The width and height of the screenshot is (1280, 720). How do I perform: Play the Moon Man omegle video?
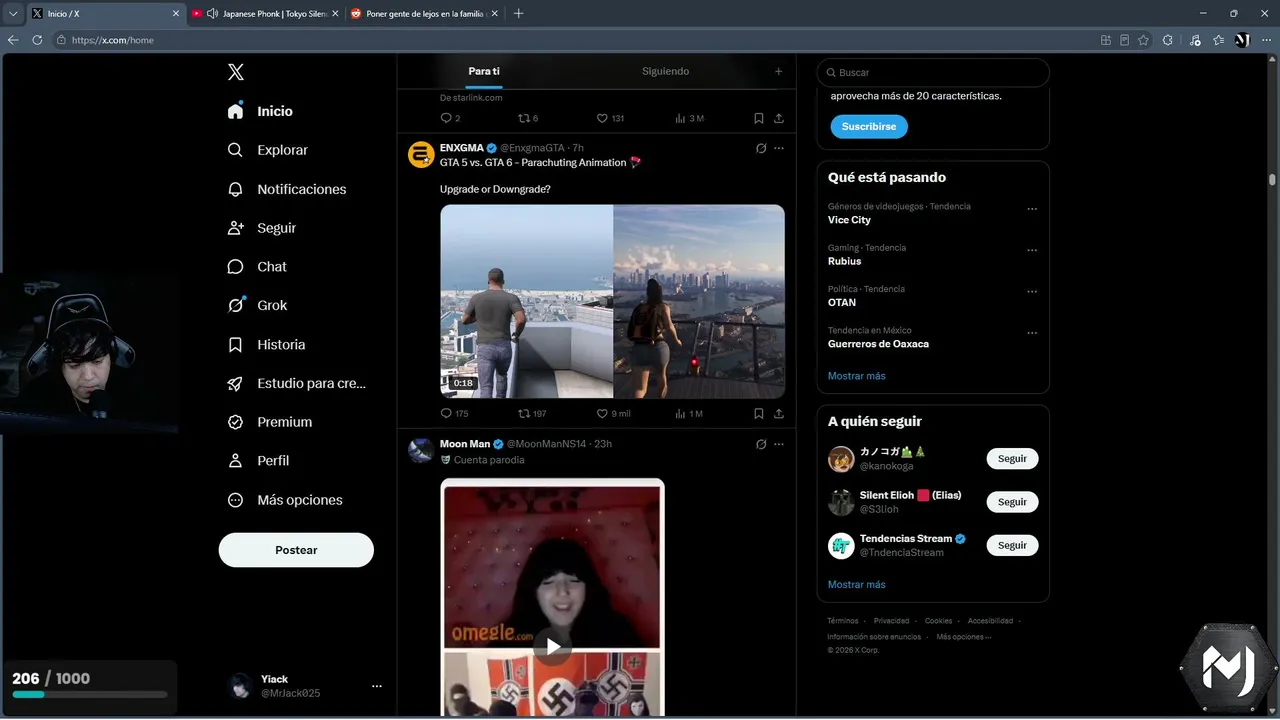click(x=552, y=646)
